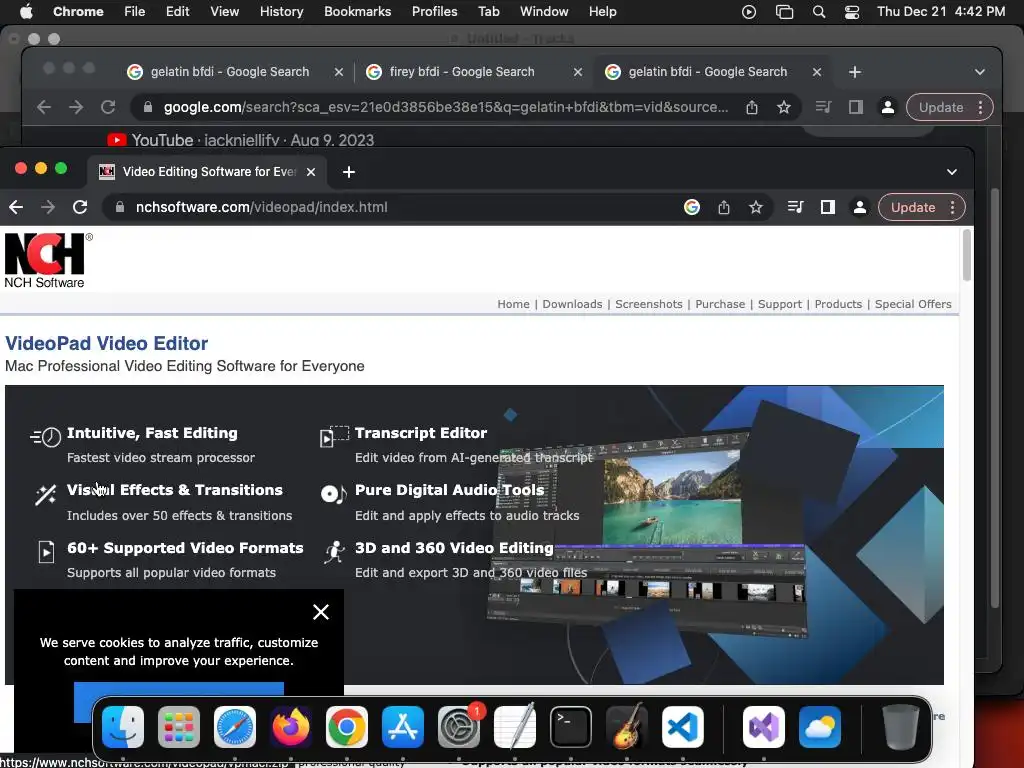The width and height of the screenshot is (1024, 768).
Task: Click the reload button in the back Google window
Action: 108,107
